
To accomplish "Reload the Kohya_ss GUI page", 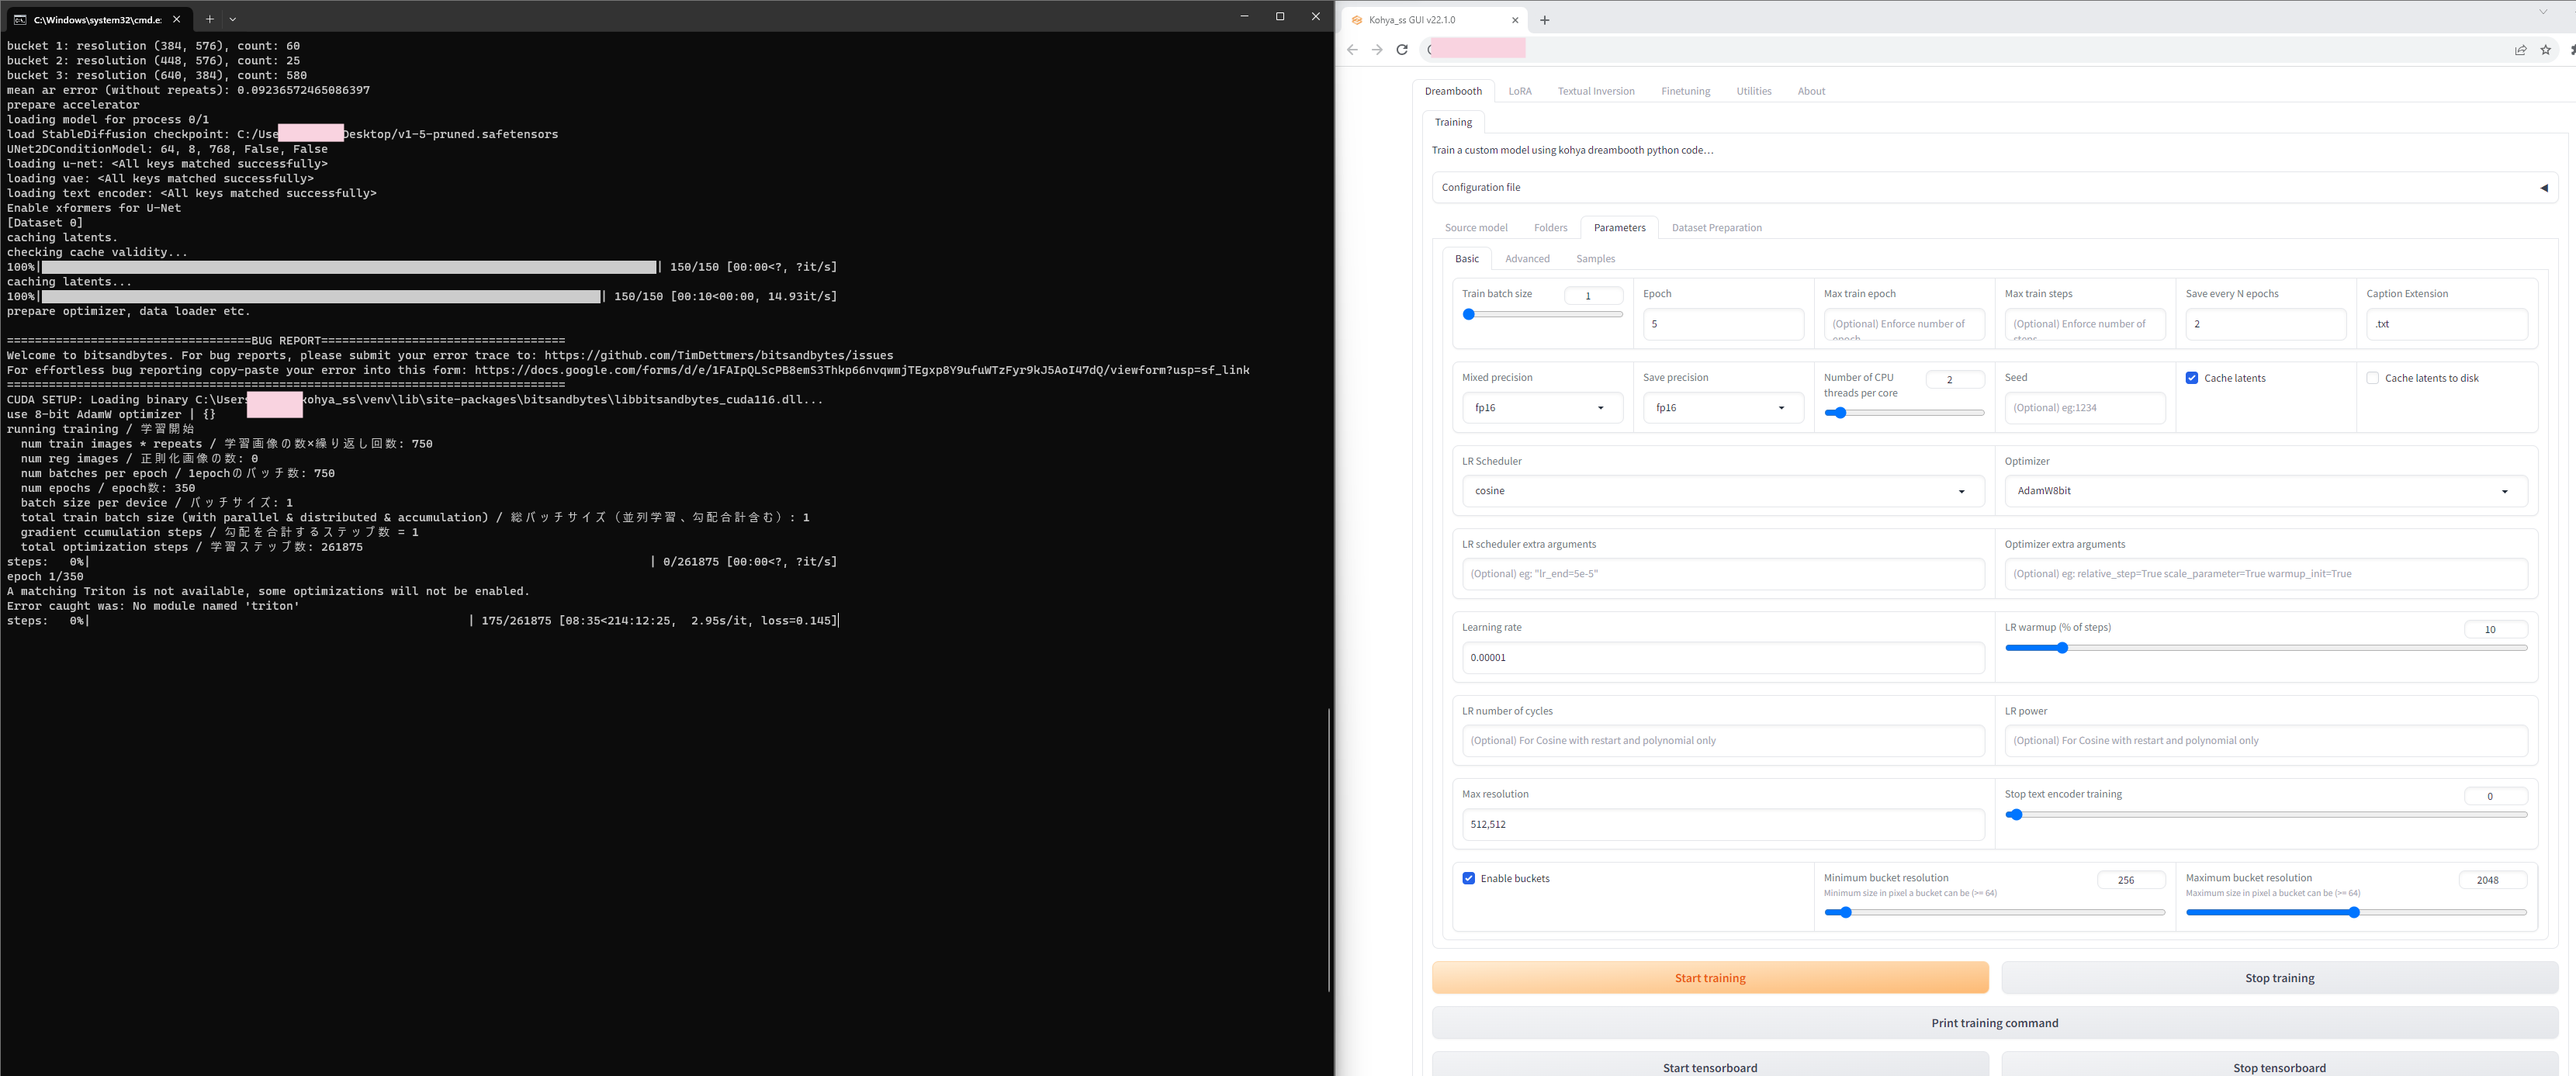I will pos(1402,49).
